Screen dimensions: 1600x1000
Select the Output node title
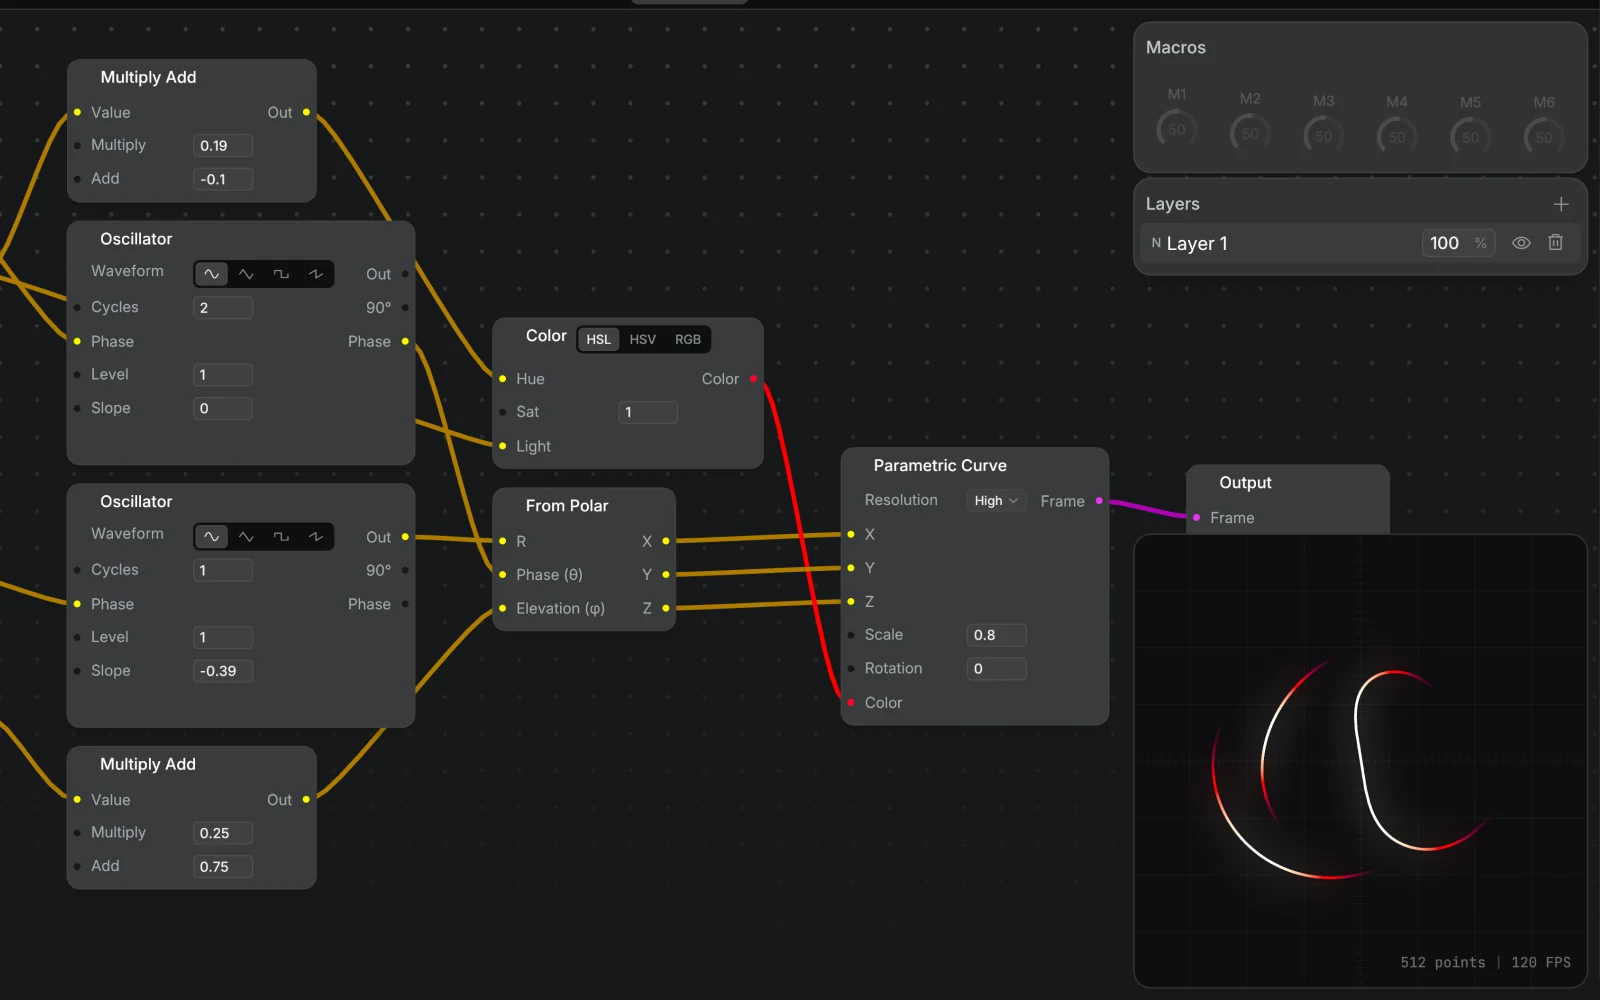(1245, 483)
